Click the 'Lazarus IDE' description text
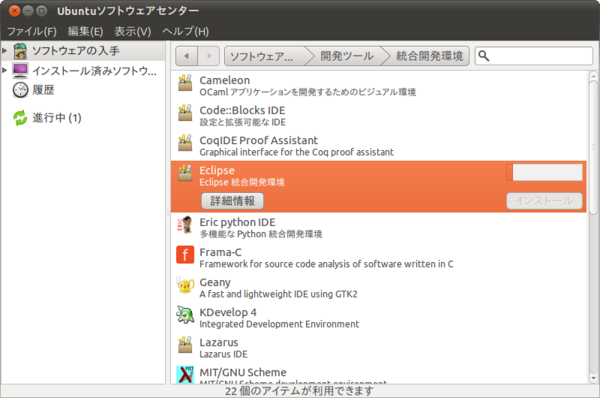Viewport: 600px width, 398px height. pyautogui.click(x=223, y=354)
